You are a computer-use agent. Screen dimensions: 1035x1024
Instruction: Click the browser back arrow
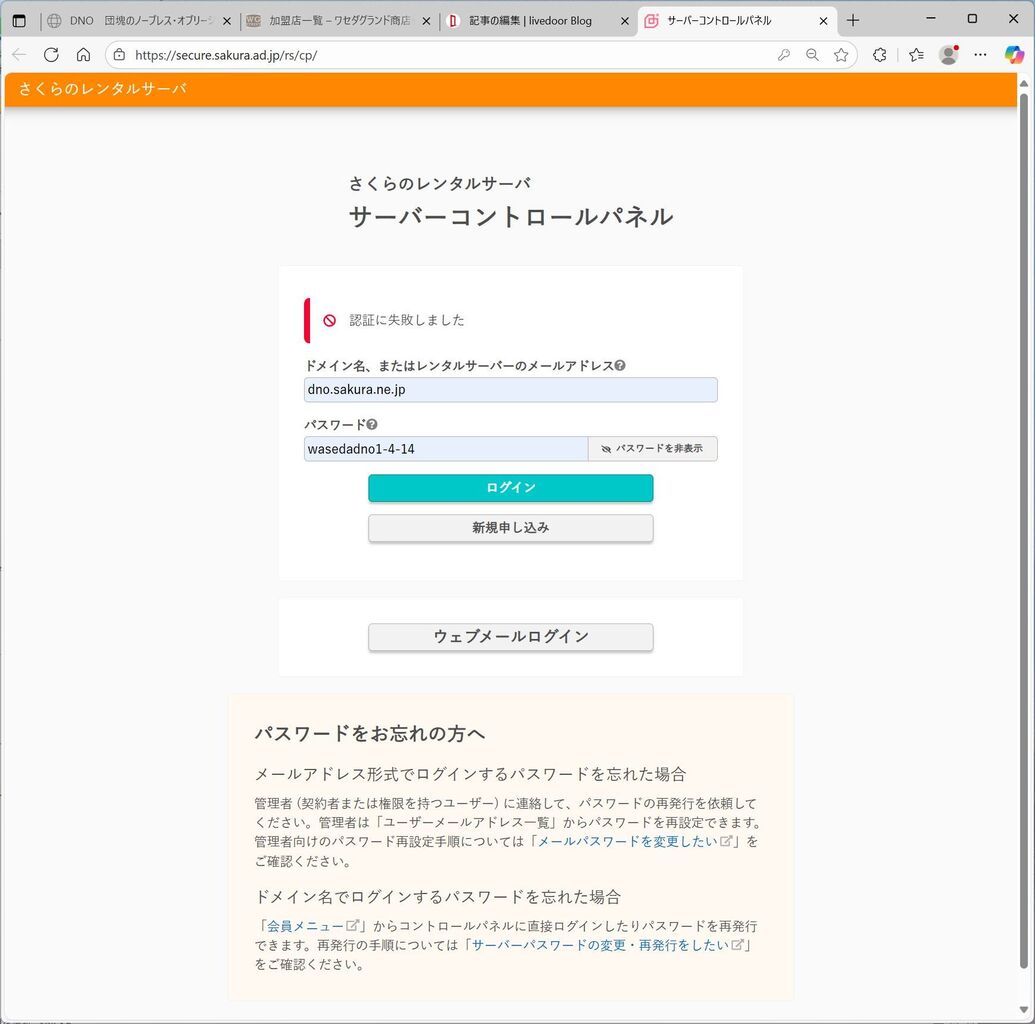[x=19, y=55]
